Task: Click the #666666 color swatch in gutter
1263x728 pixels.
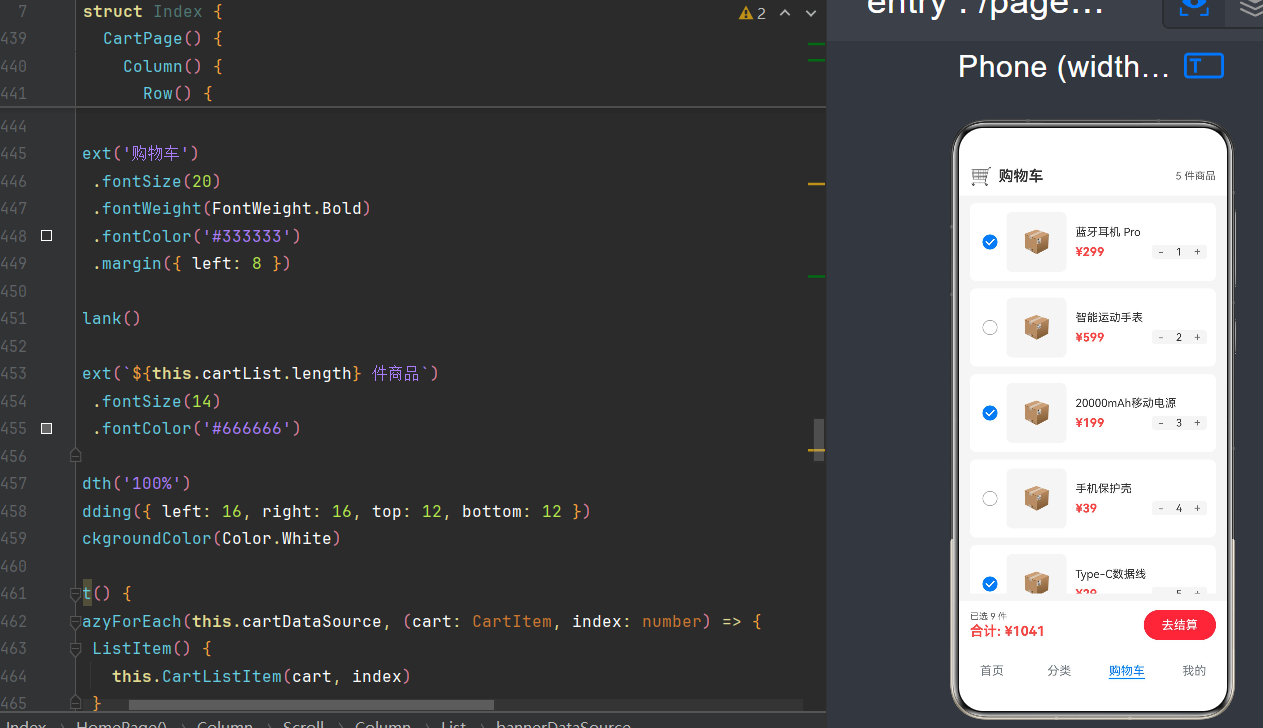Action: [46, 428]
